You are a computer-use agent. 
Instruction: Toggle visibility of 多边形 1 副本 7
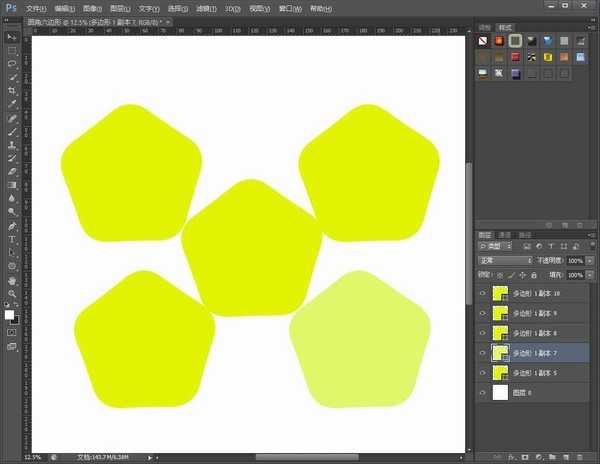click(x=483, y=353)
